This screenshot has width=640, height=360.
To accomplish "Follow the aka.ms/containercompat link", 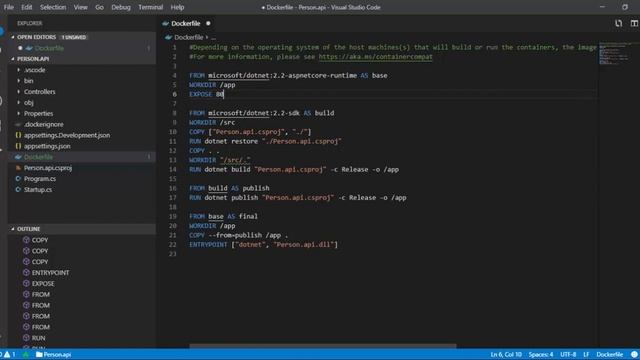I will (x=375, y=57).
